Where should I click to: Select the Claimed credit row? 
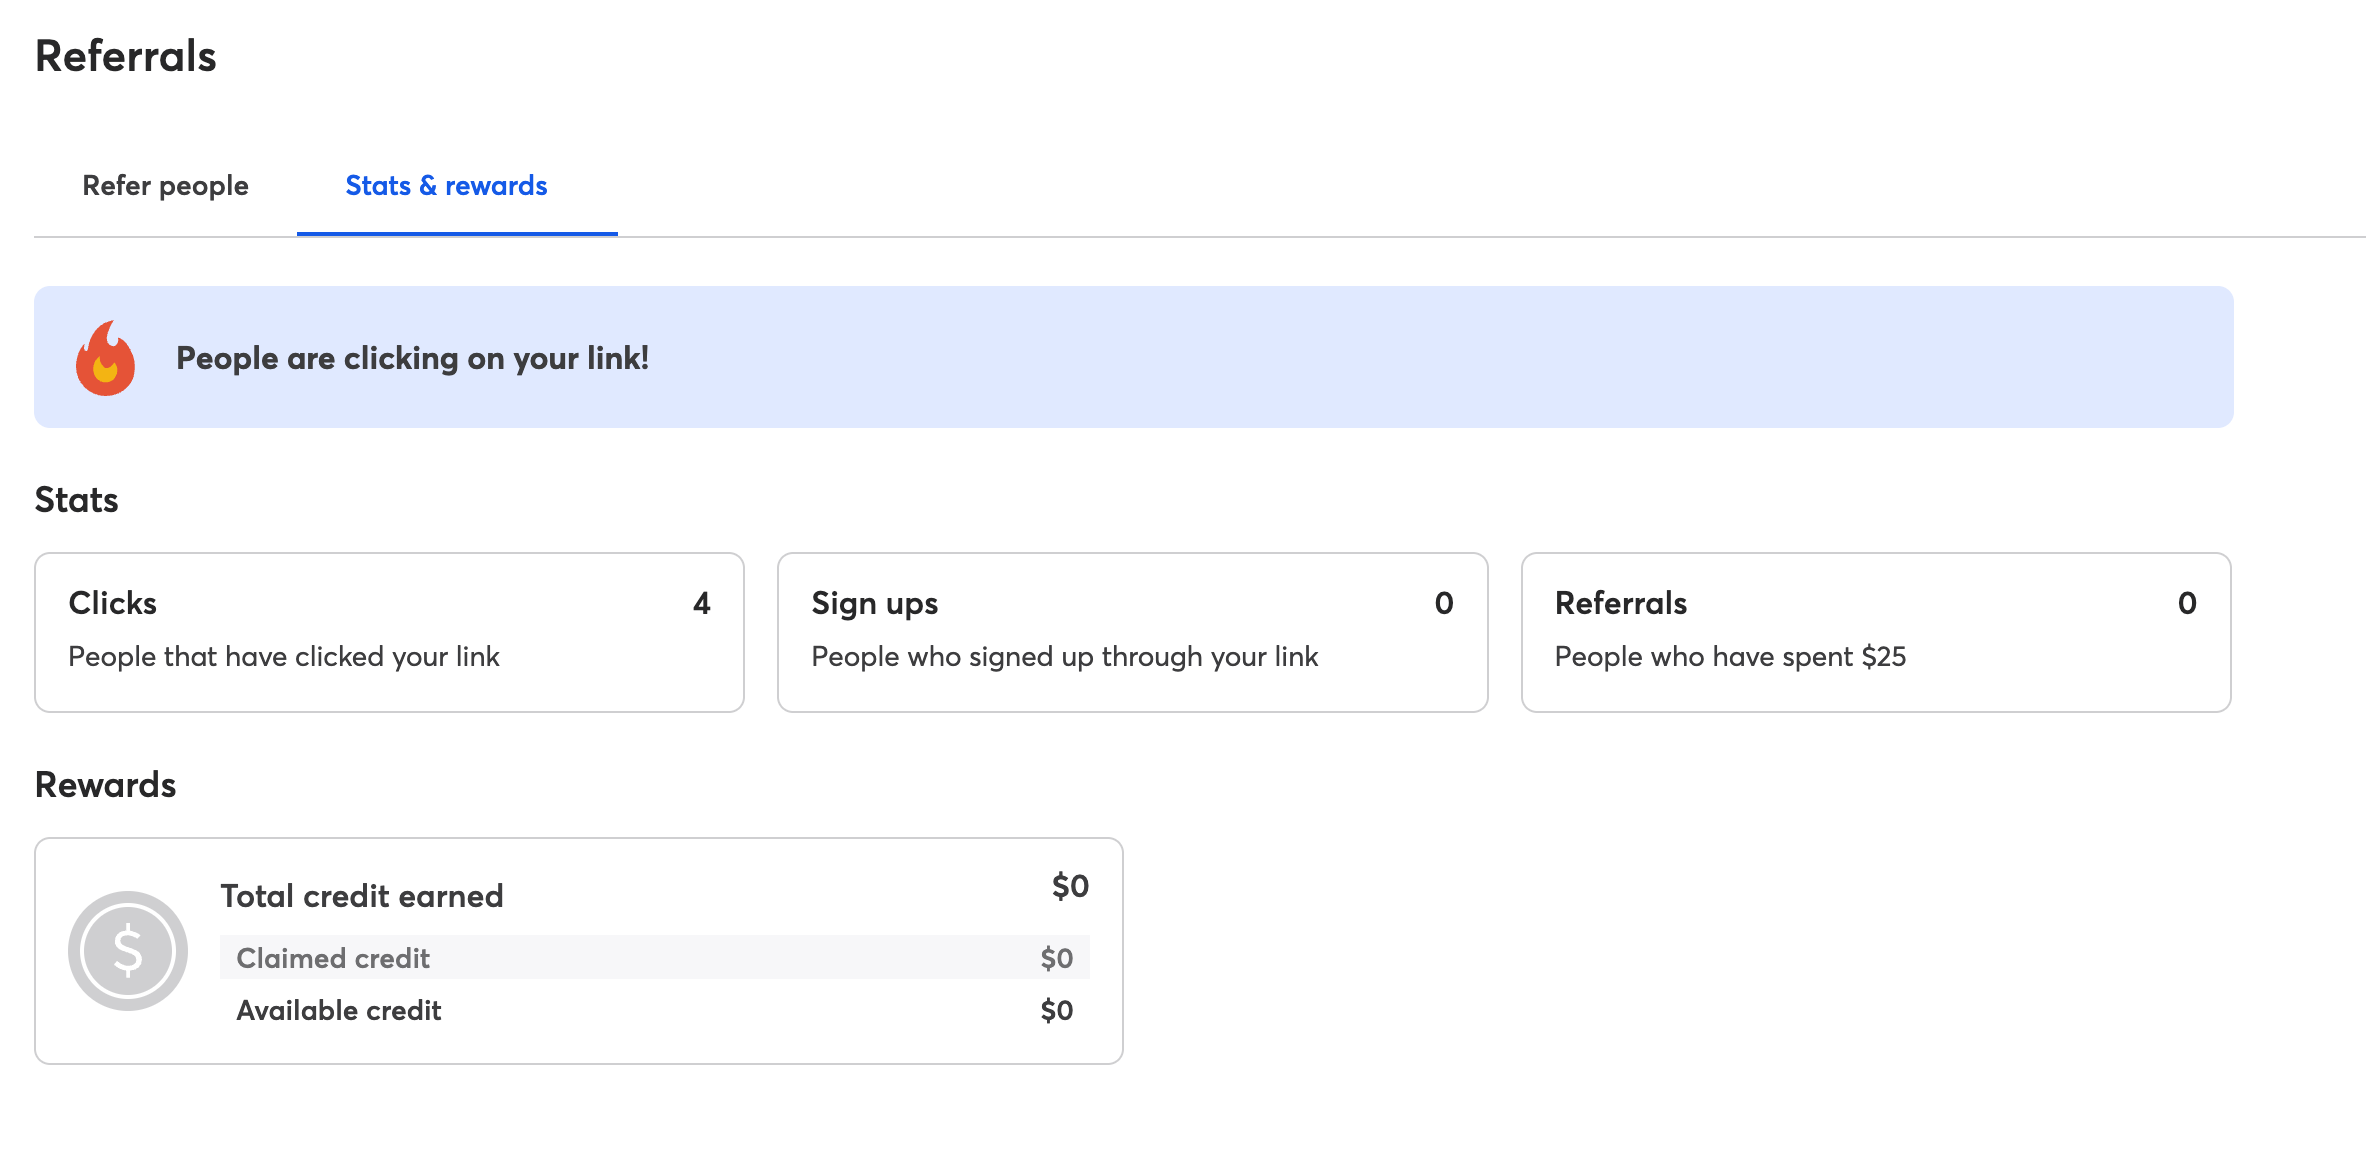[654, 958]
